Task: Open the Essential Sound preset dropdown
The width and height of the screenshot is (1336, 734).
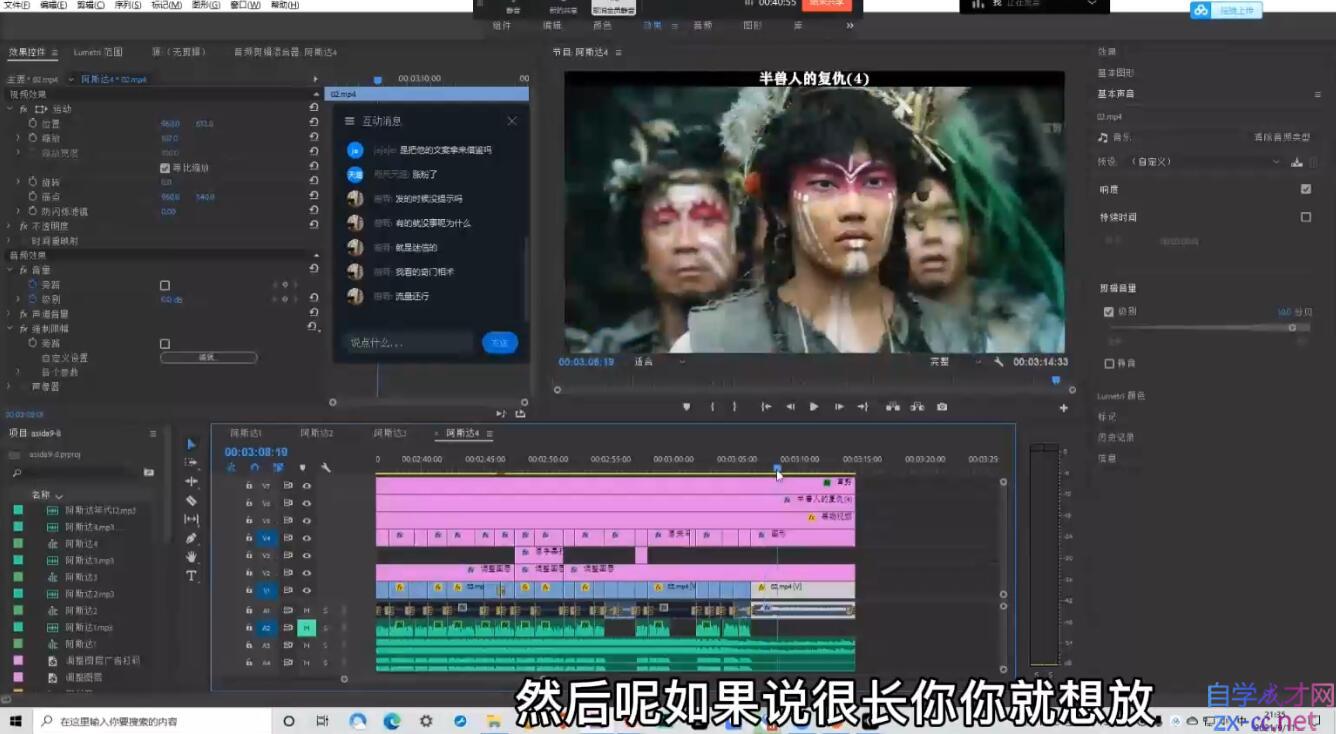Action: (x=1204, y=162)
